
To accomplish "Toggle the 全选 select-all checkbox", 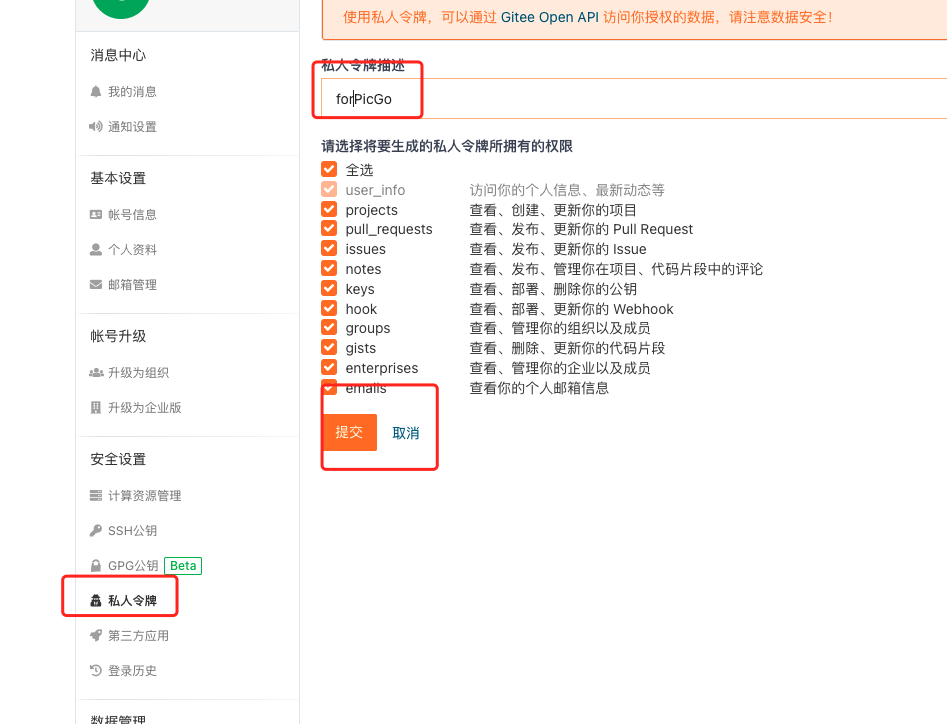I will [x=329, y=169].
